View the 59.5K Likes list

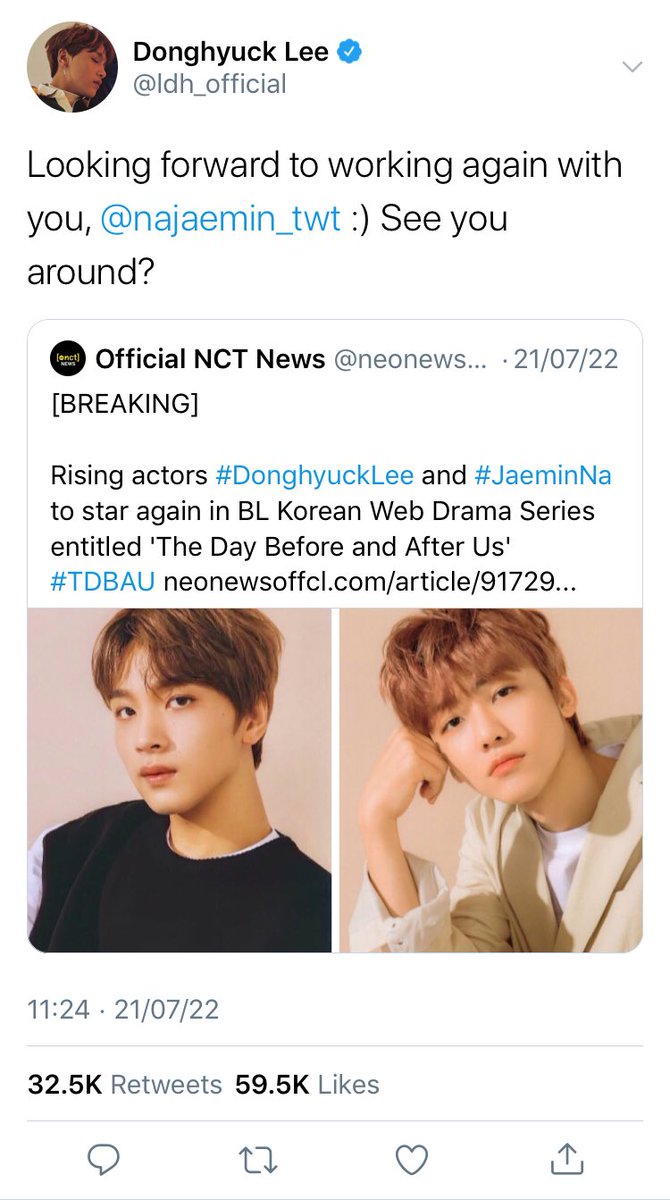(307, 1084)
